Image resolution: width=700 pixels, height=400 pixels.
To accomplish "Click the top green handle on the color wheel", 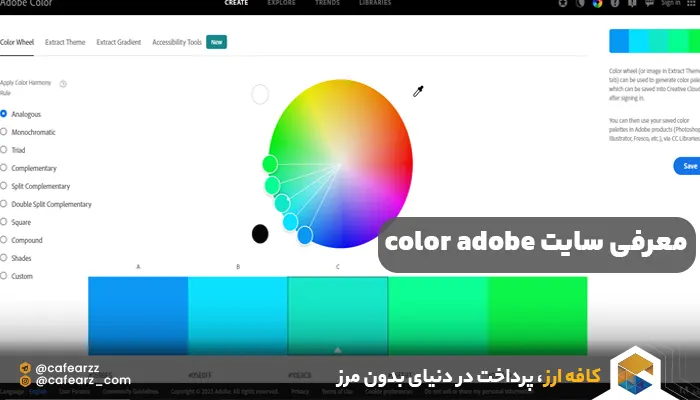I will pos(270,164).
